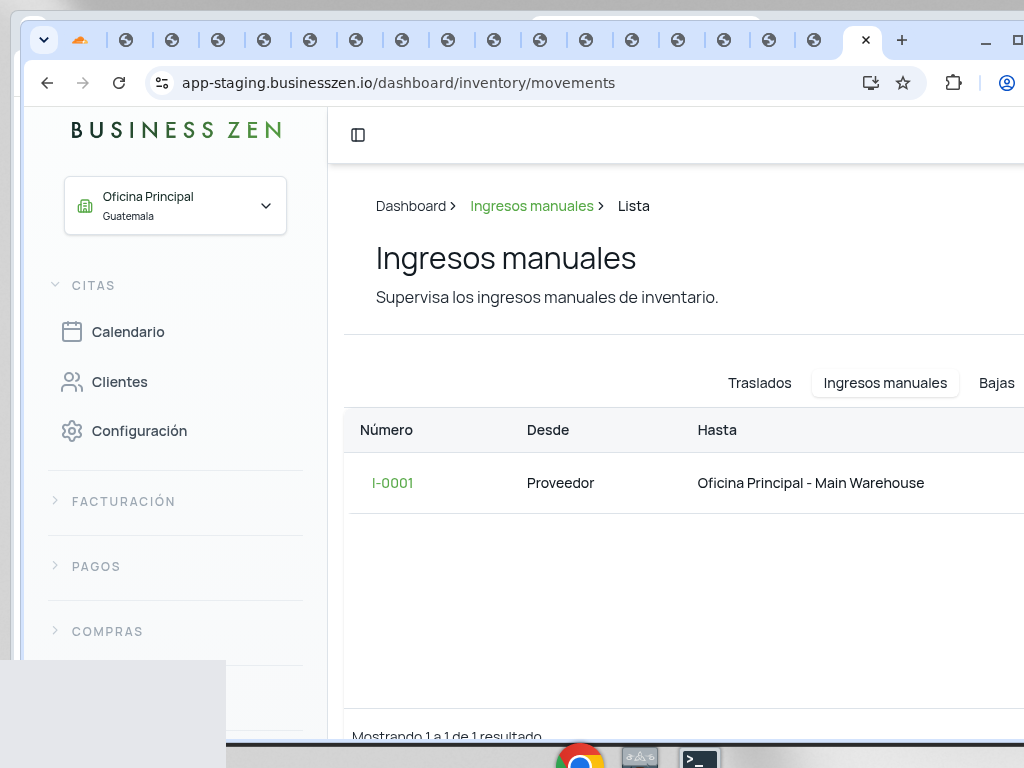Click the browser back arrow
This screenshot has width=1024, height=768.
point(47,83)
